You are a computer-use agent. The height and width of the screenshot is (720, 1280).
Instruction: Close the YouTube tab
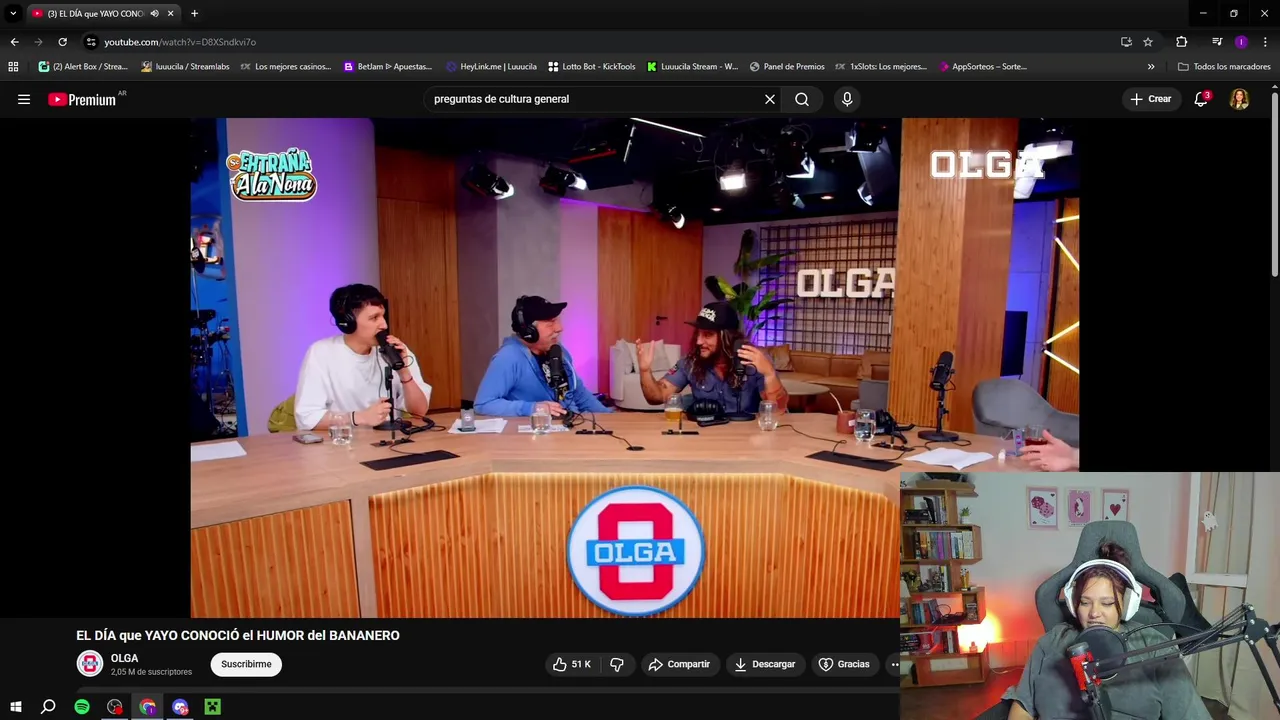170,13
